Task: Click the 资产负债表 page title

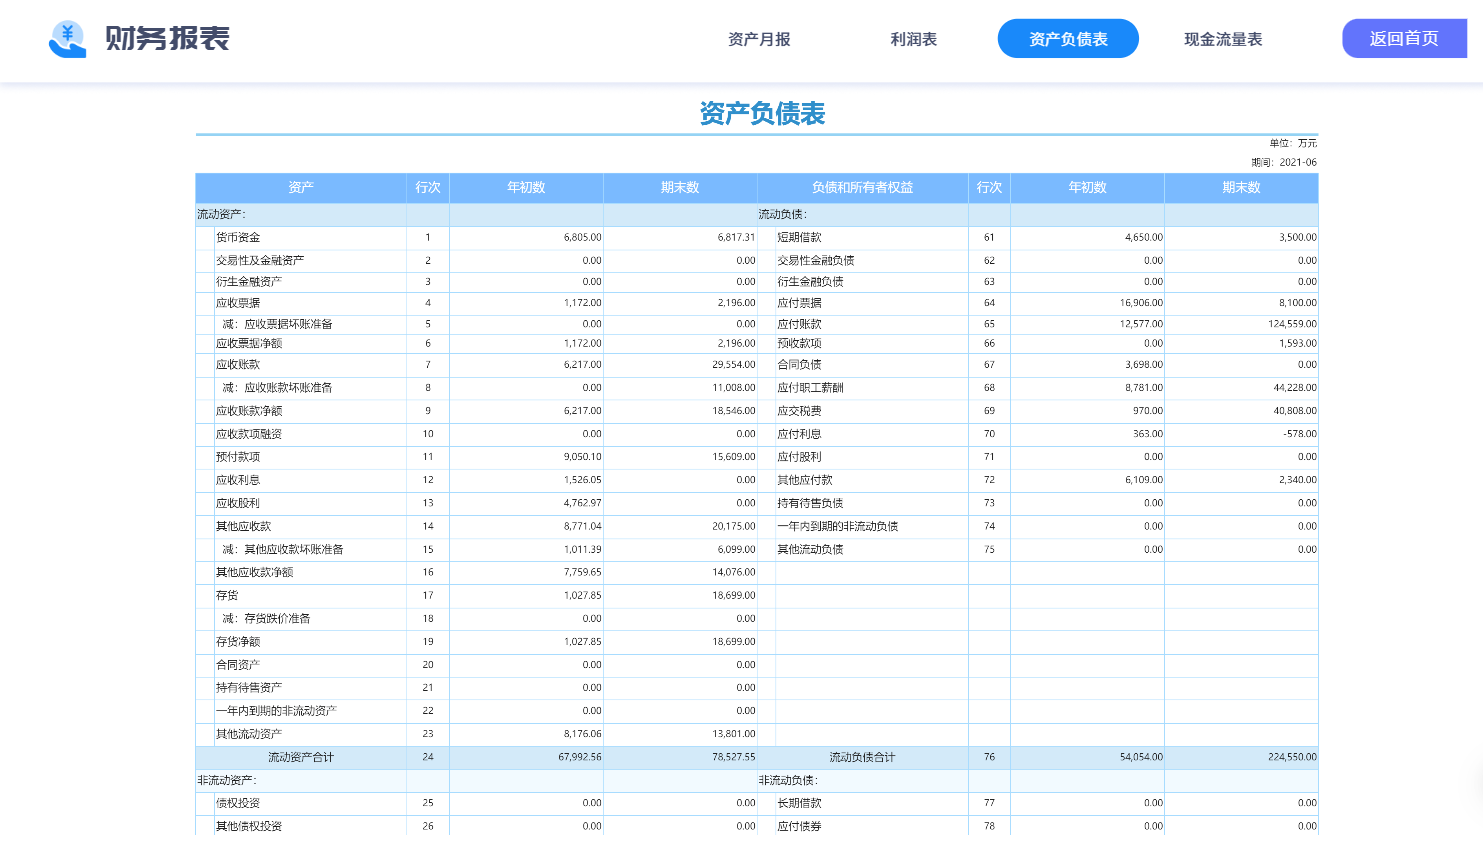Action: coord(762,113)
